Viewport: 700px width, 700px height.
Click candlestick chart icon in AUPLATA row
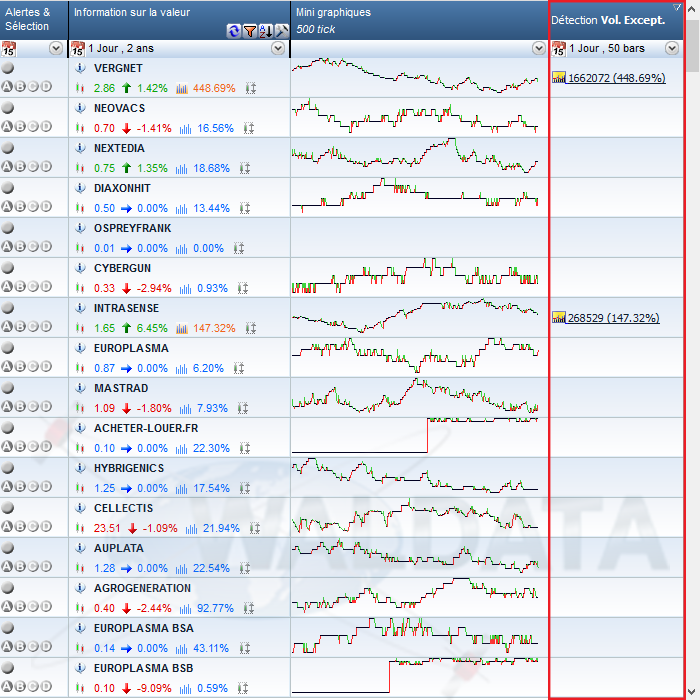[80, 568]
